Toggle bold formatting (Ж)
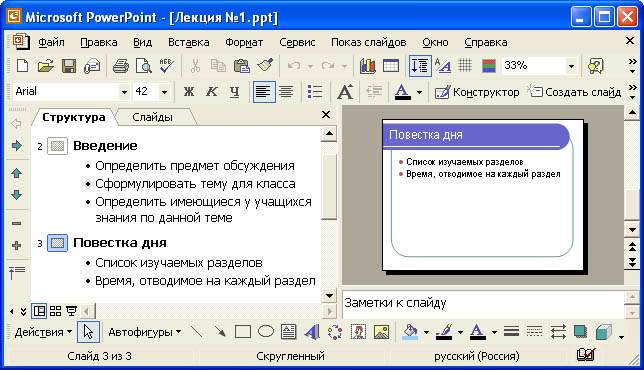The height and width of the screenshot is (370, 644). (x=189, y=92)
